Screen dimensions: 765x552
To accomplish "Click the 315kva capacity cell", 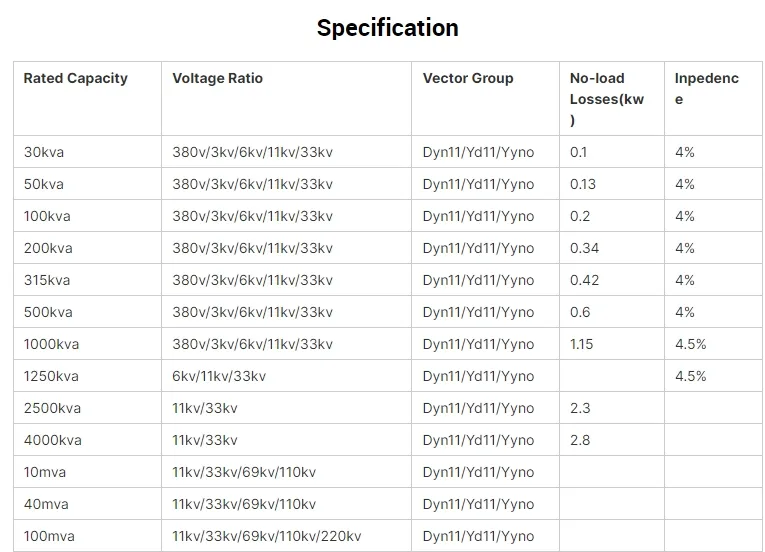I will 48,280.
